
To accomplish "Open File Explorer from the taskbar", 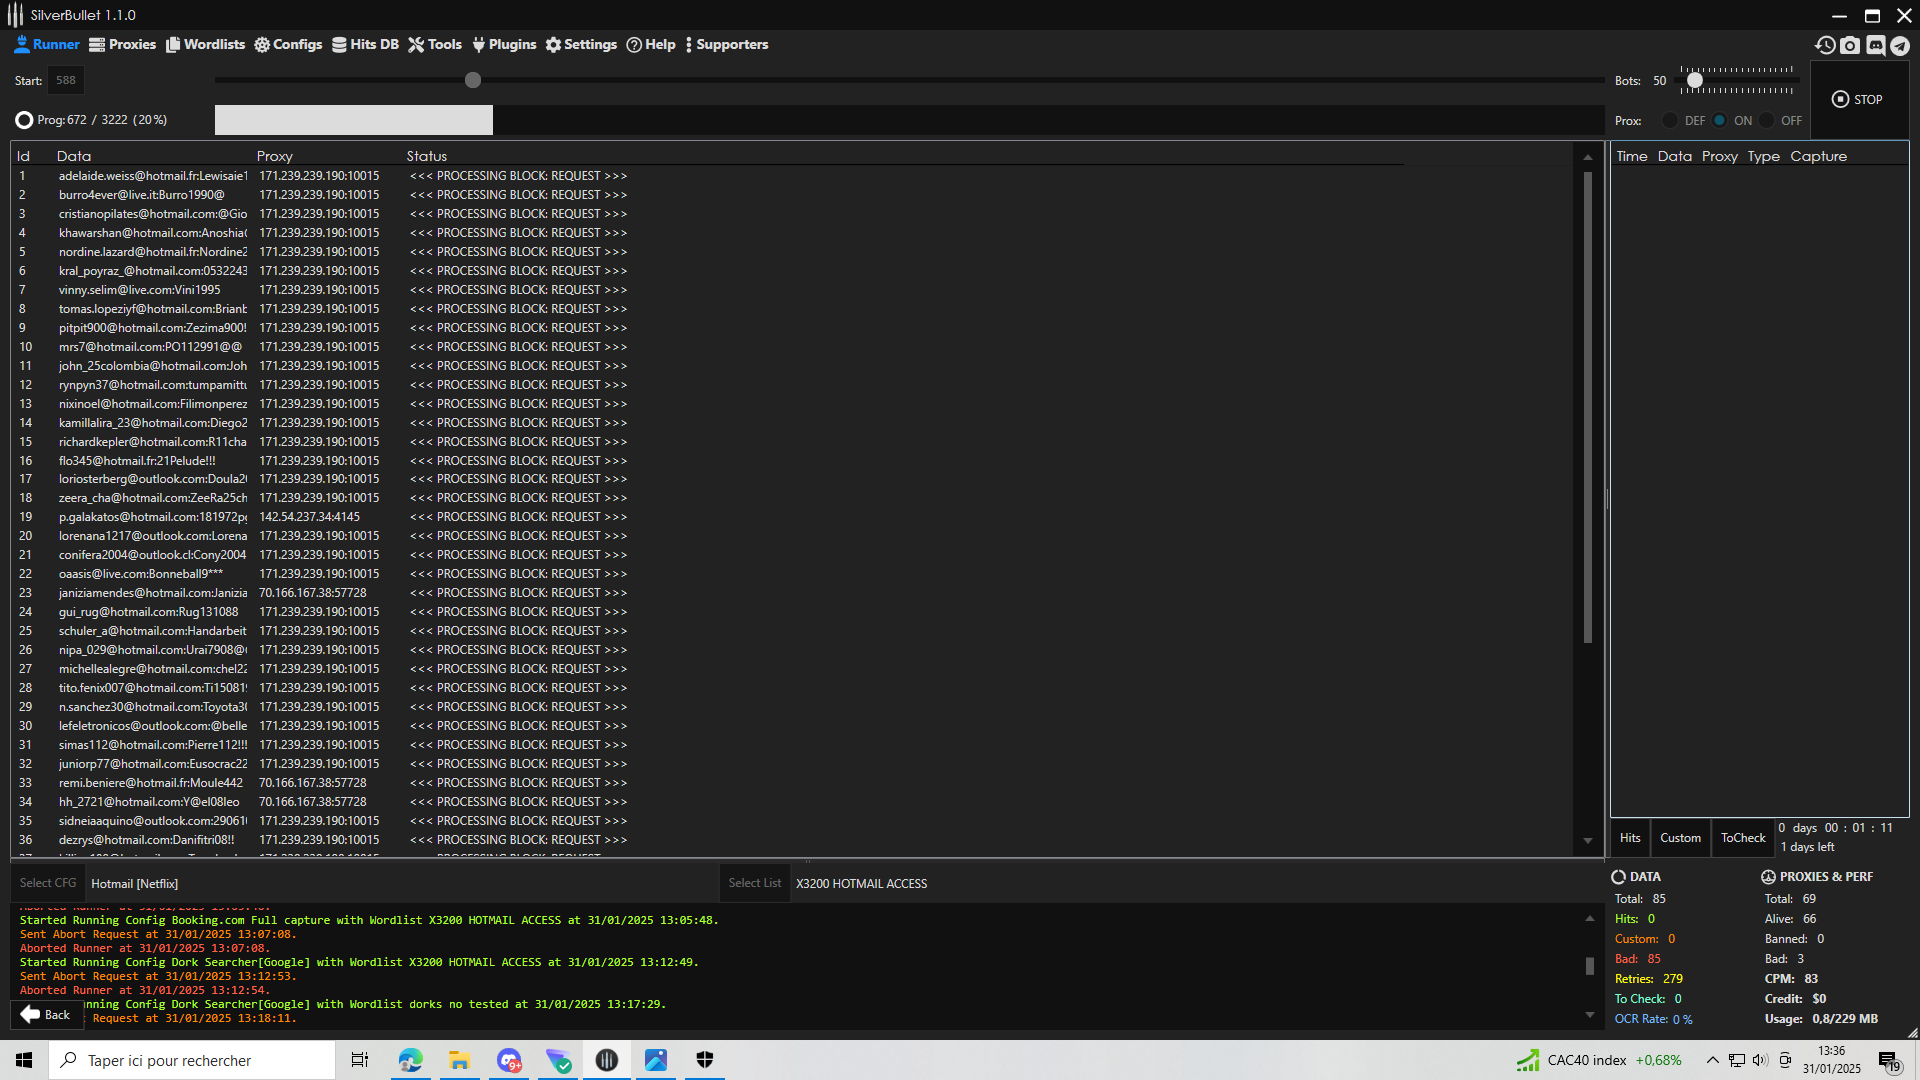I will pos(459,1060).
